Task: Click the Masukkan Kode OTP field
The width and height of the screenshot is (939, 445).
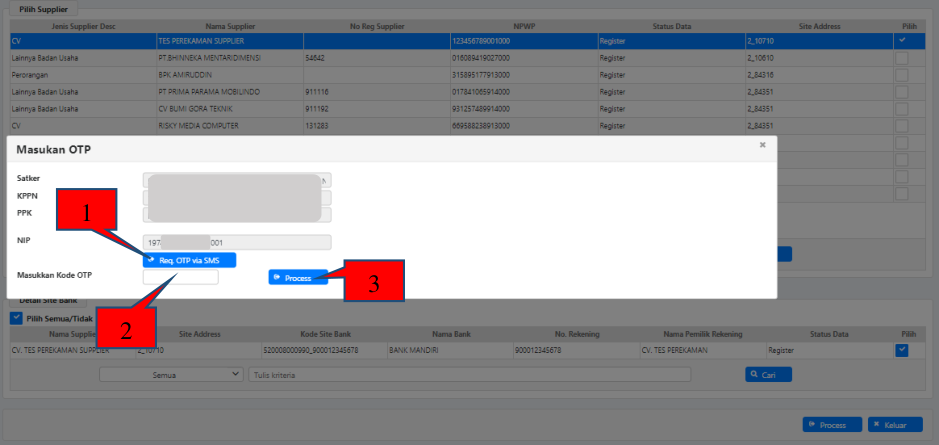Action: (181, 277)
